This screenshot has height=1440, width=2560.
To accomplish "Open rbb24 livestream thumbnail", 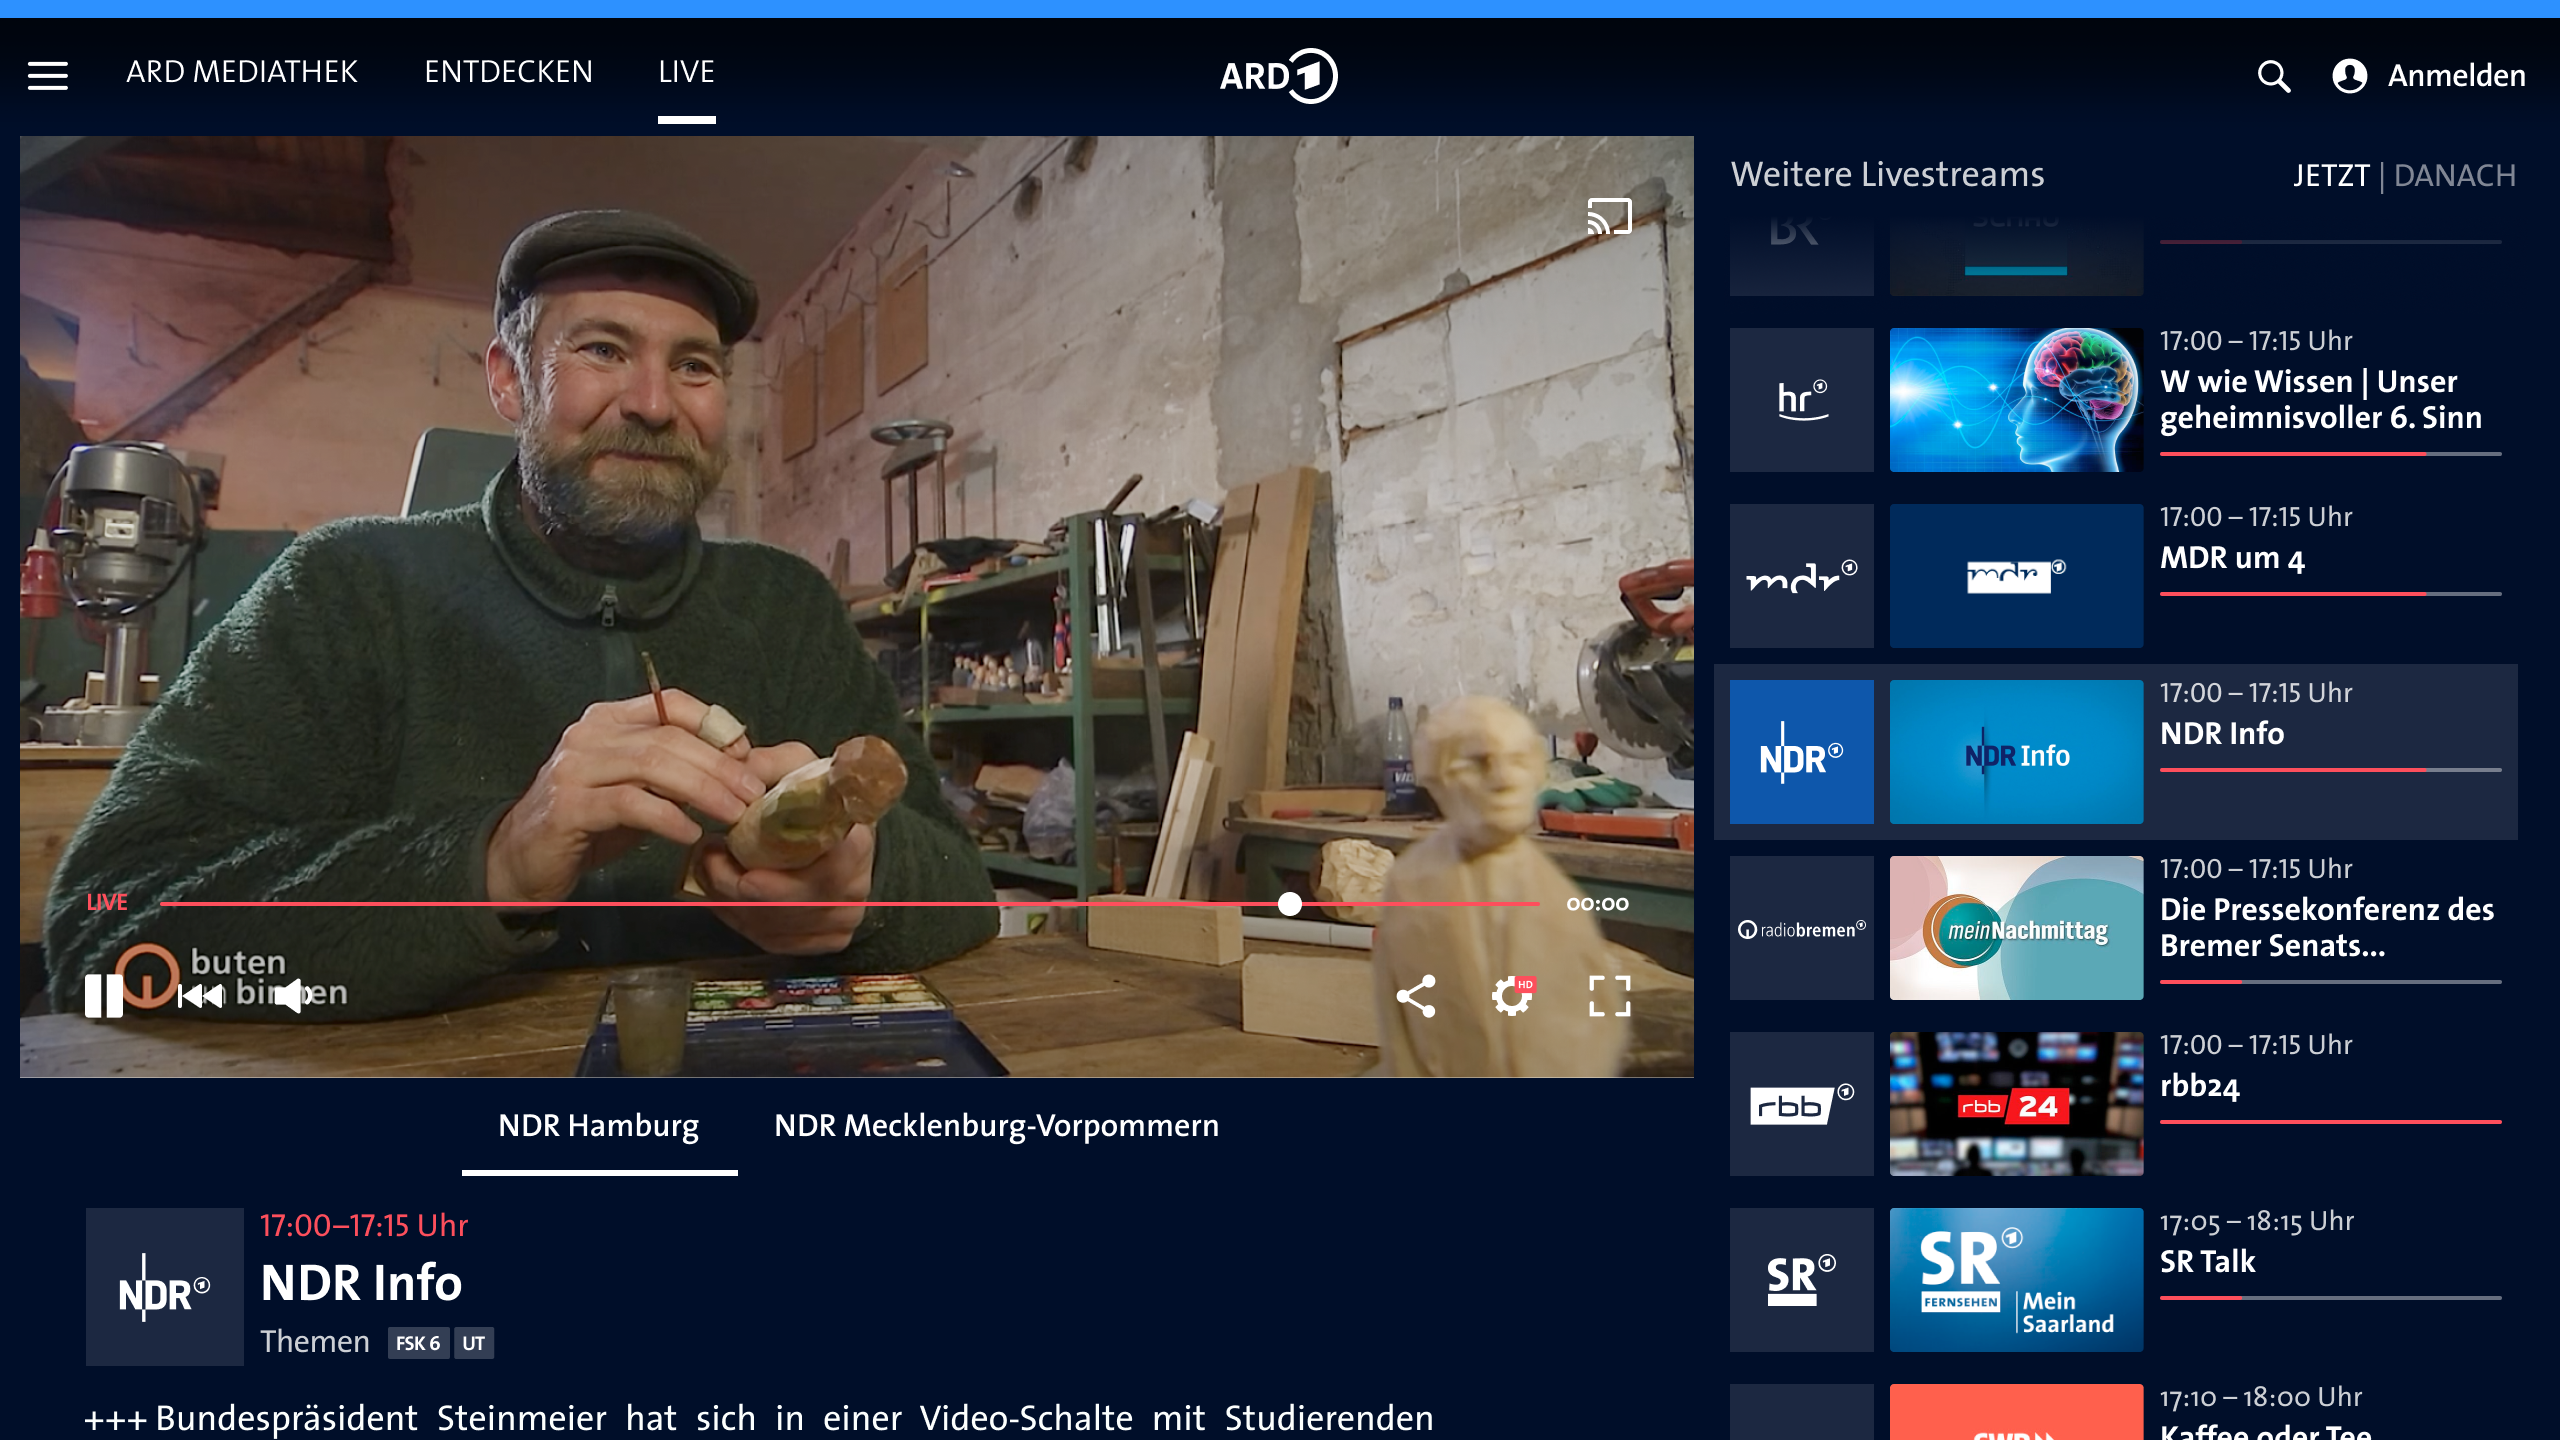I will tap(2016, 1104).
